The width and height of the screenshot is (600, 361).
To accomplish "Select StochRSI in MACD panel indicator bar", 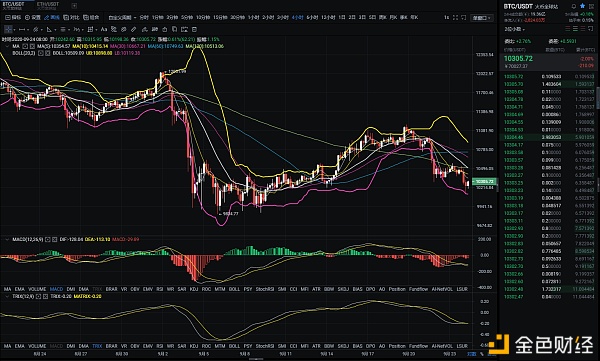I will pyautogui.click(x=265, y=289).
